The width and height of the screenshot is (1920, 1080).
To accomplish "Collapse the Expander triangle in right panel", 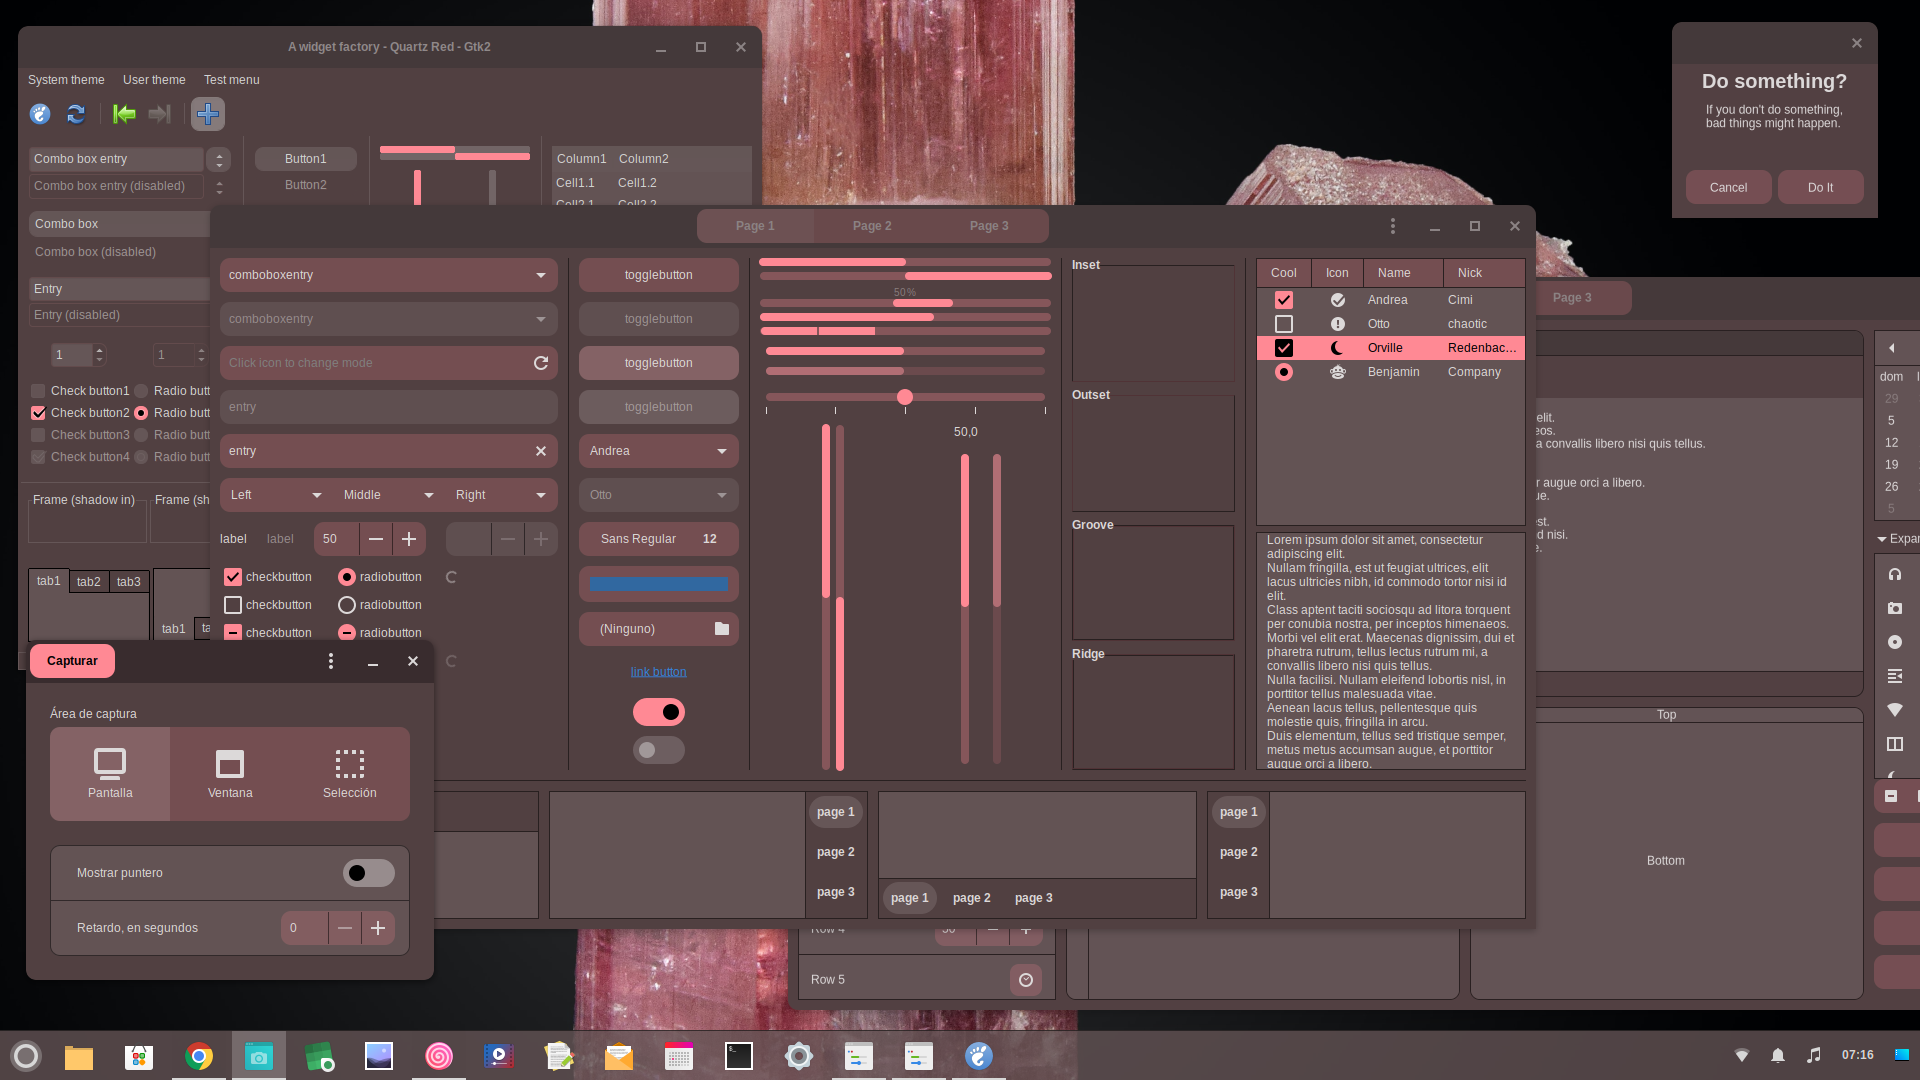I will coord(1882,539).
